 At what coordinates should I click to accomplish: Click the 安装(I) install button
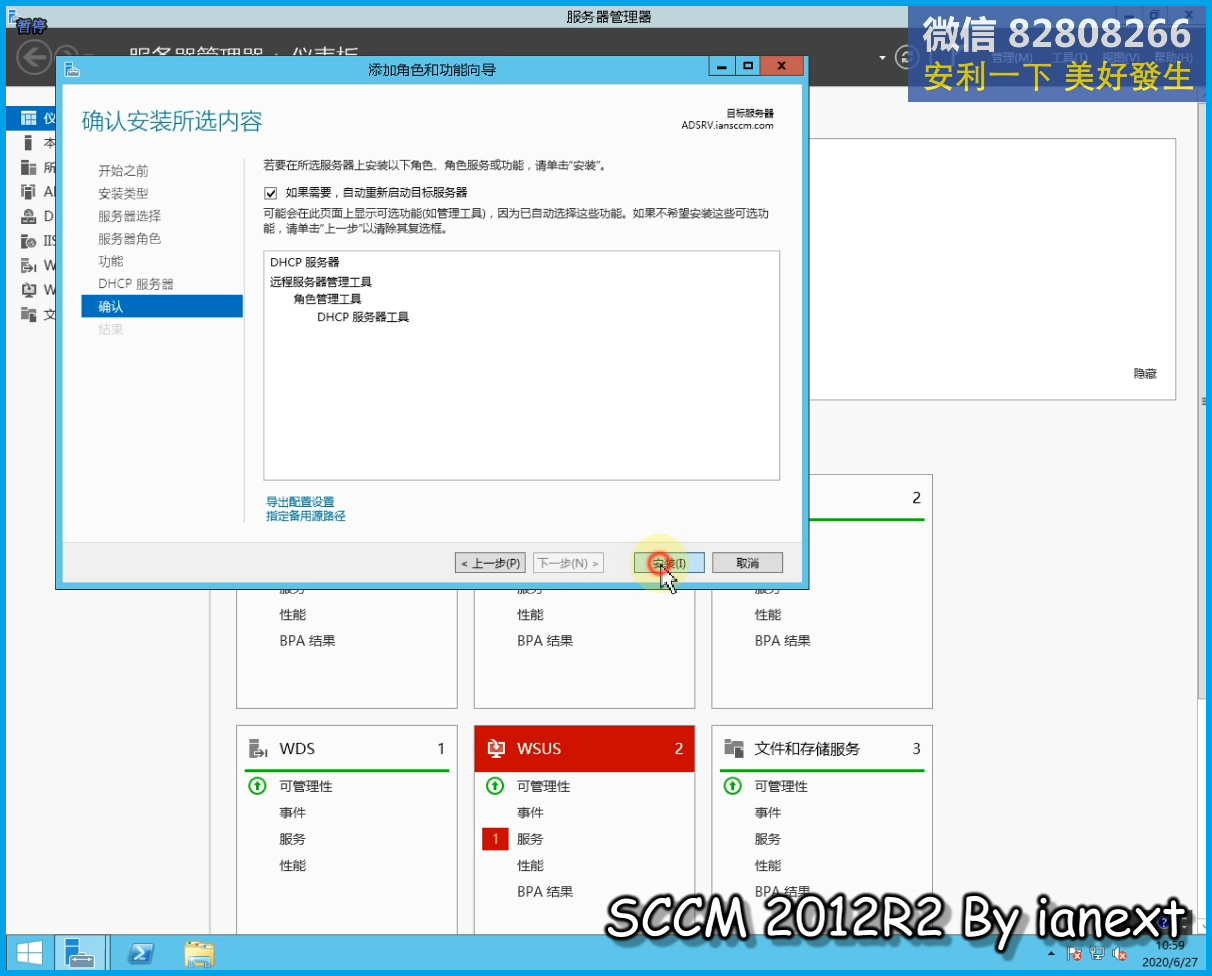[x=669, y=563]
